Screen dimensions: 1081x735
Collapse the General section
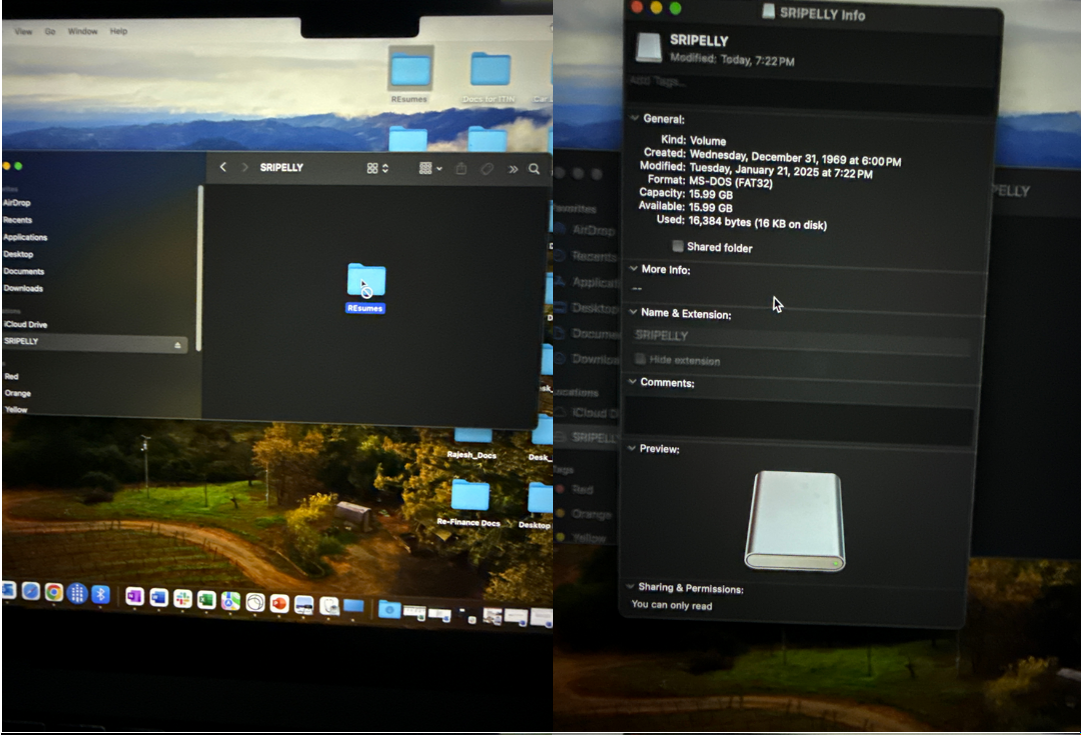(x=635, y=118)
